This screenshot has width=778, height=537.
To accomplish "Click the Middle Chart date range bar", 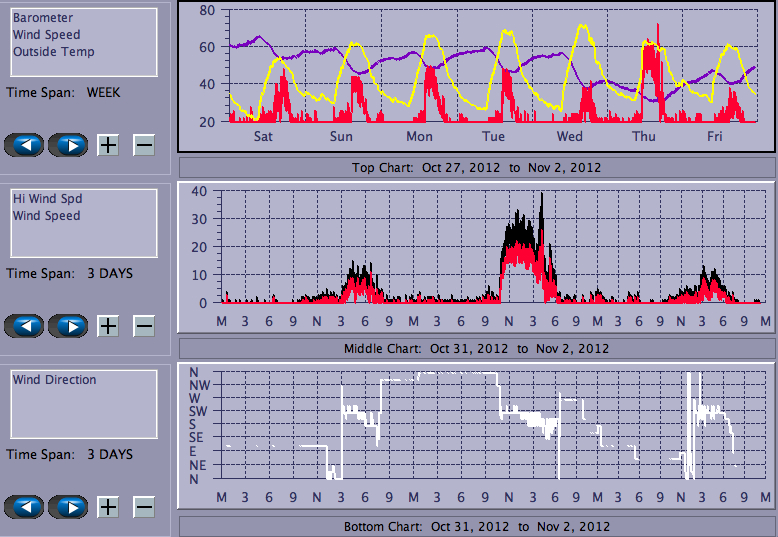I will 476,348.
